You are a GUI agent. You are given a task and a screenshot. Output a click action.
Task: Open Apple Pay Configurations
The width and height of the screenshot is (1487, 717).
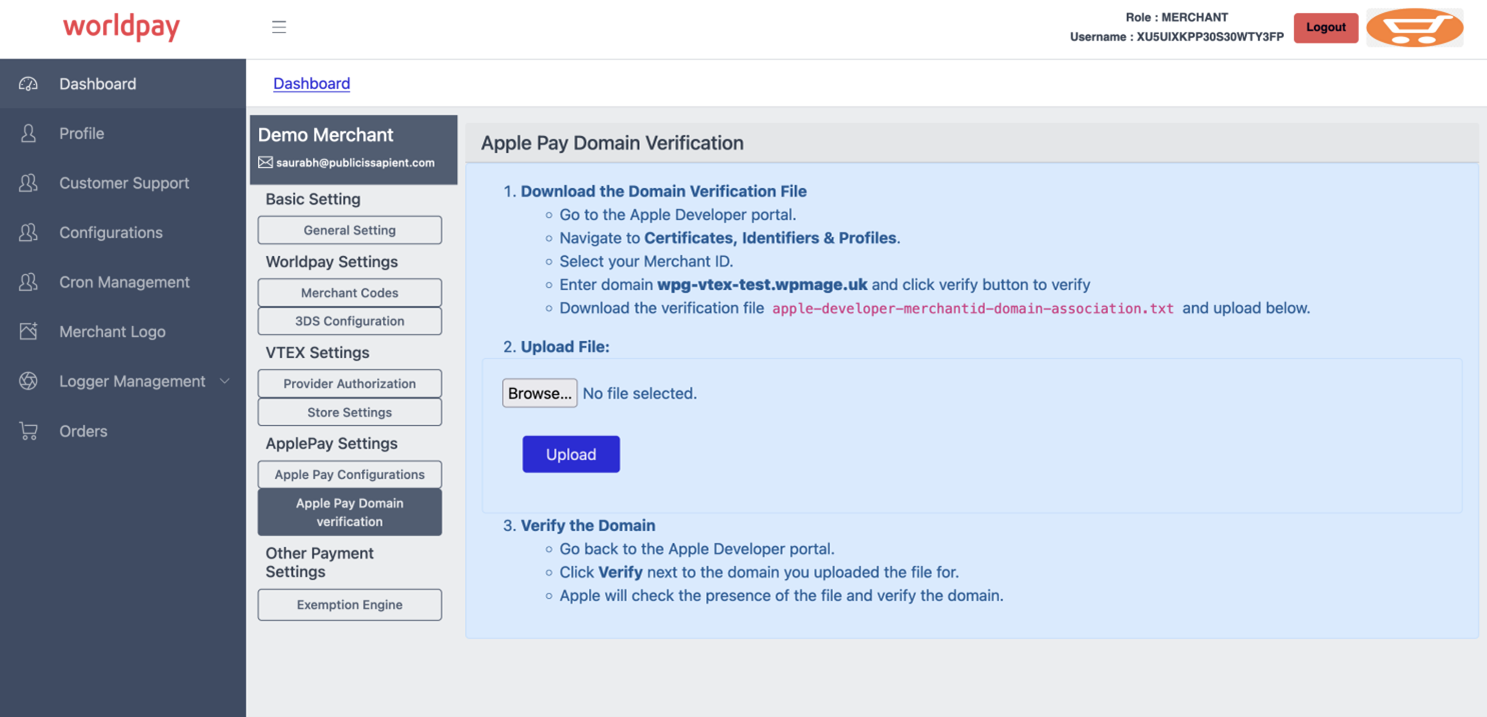349,475
